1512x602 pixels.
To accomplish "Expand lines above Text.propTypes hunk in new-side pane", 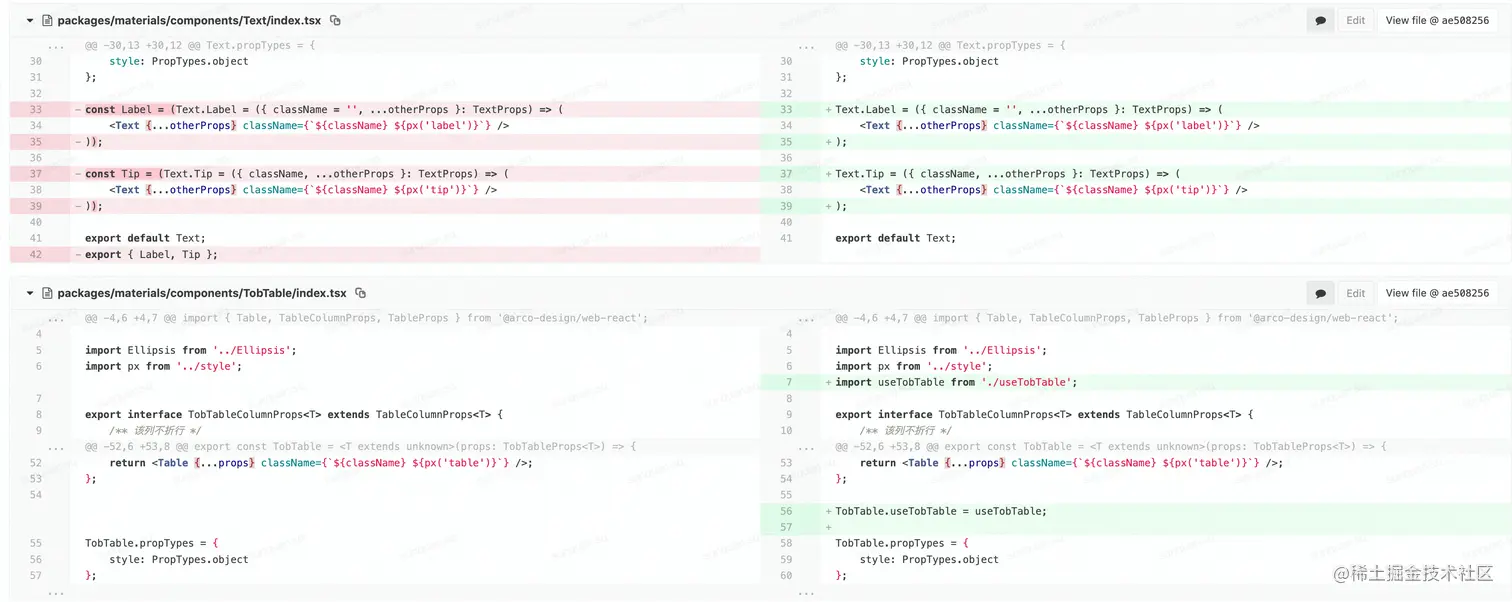I will point(807,45).
